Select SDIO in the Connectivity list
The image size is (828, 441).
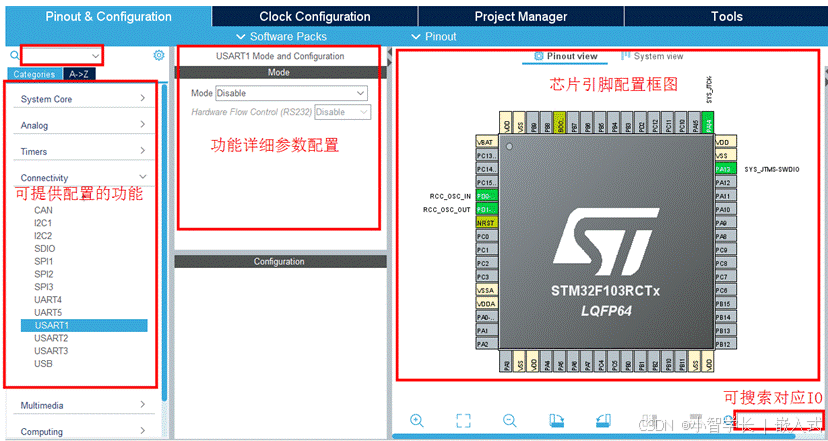(44, 248)
